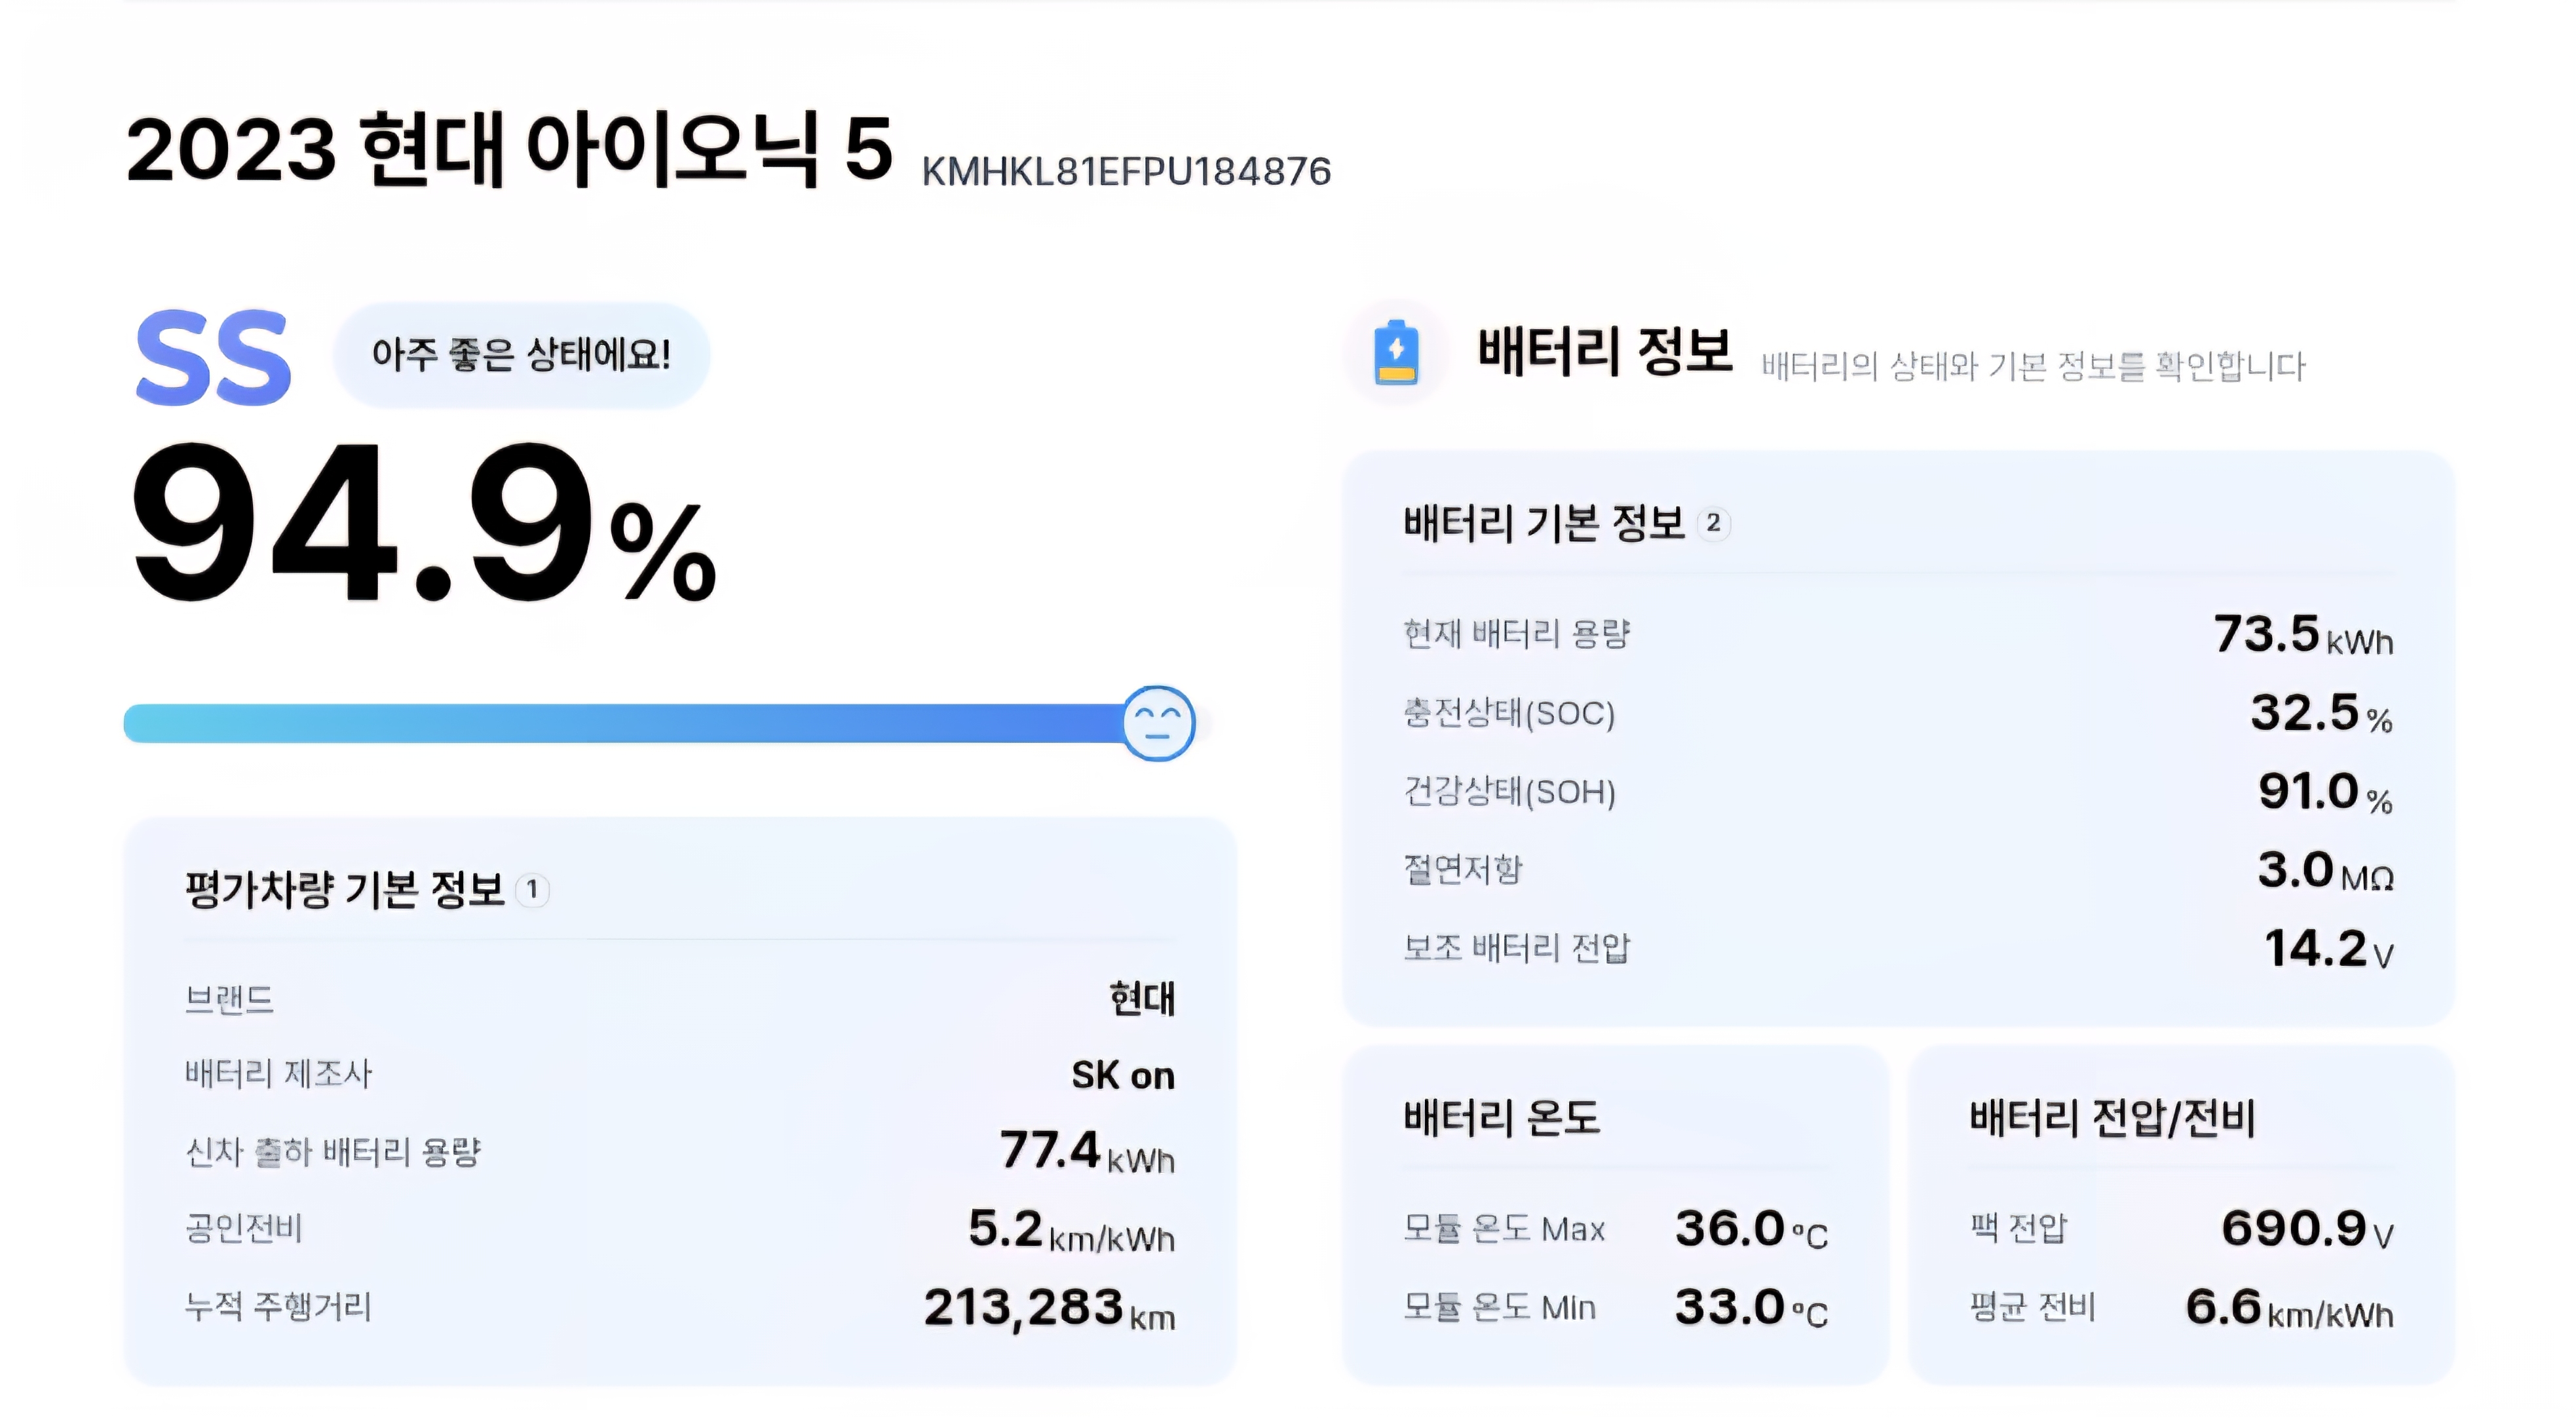This screenshot has height=1418, width=2576.
Task: Click the SS grade logo
Action: tap(213, 357)
